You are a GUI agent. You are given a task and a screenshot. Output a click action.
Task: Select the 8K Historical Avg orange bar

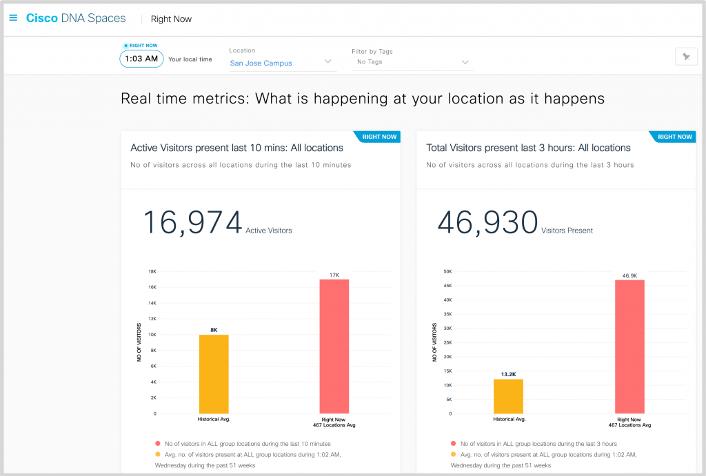click(214, 372)
